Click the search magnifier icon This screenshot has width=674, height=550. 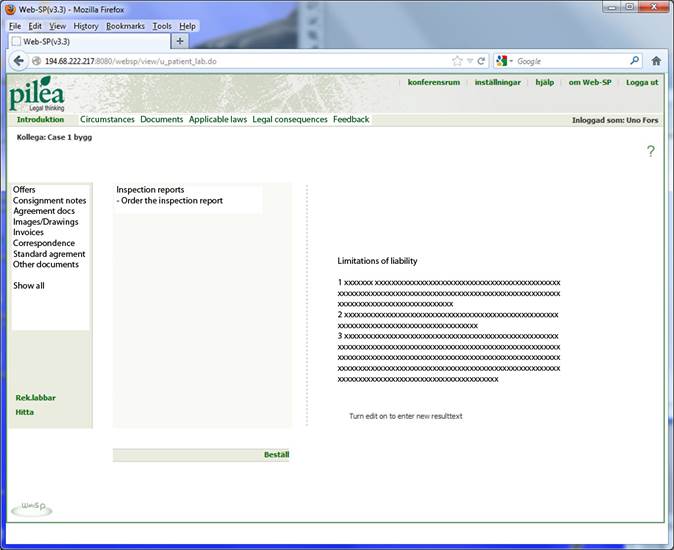pos(634,61)
